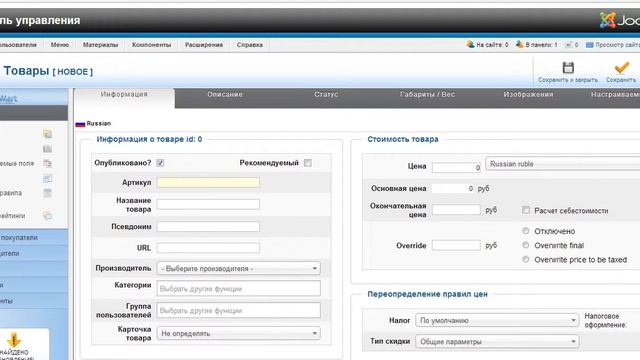Click the top yellow folder icon in the sidebar
This screenshot has height=360, width=640.
[47, 133]
